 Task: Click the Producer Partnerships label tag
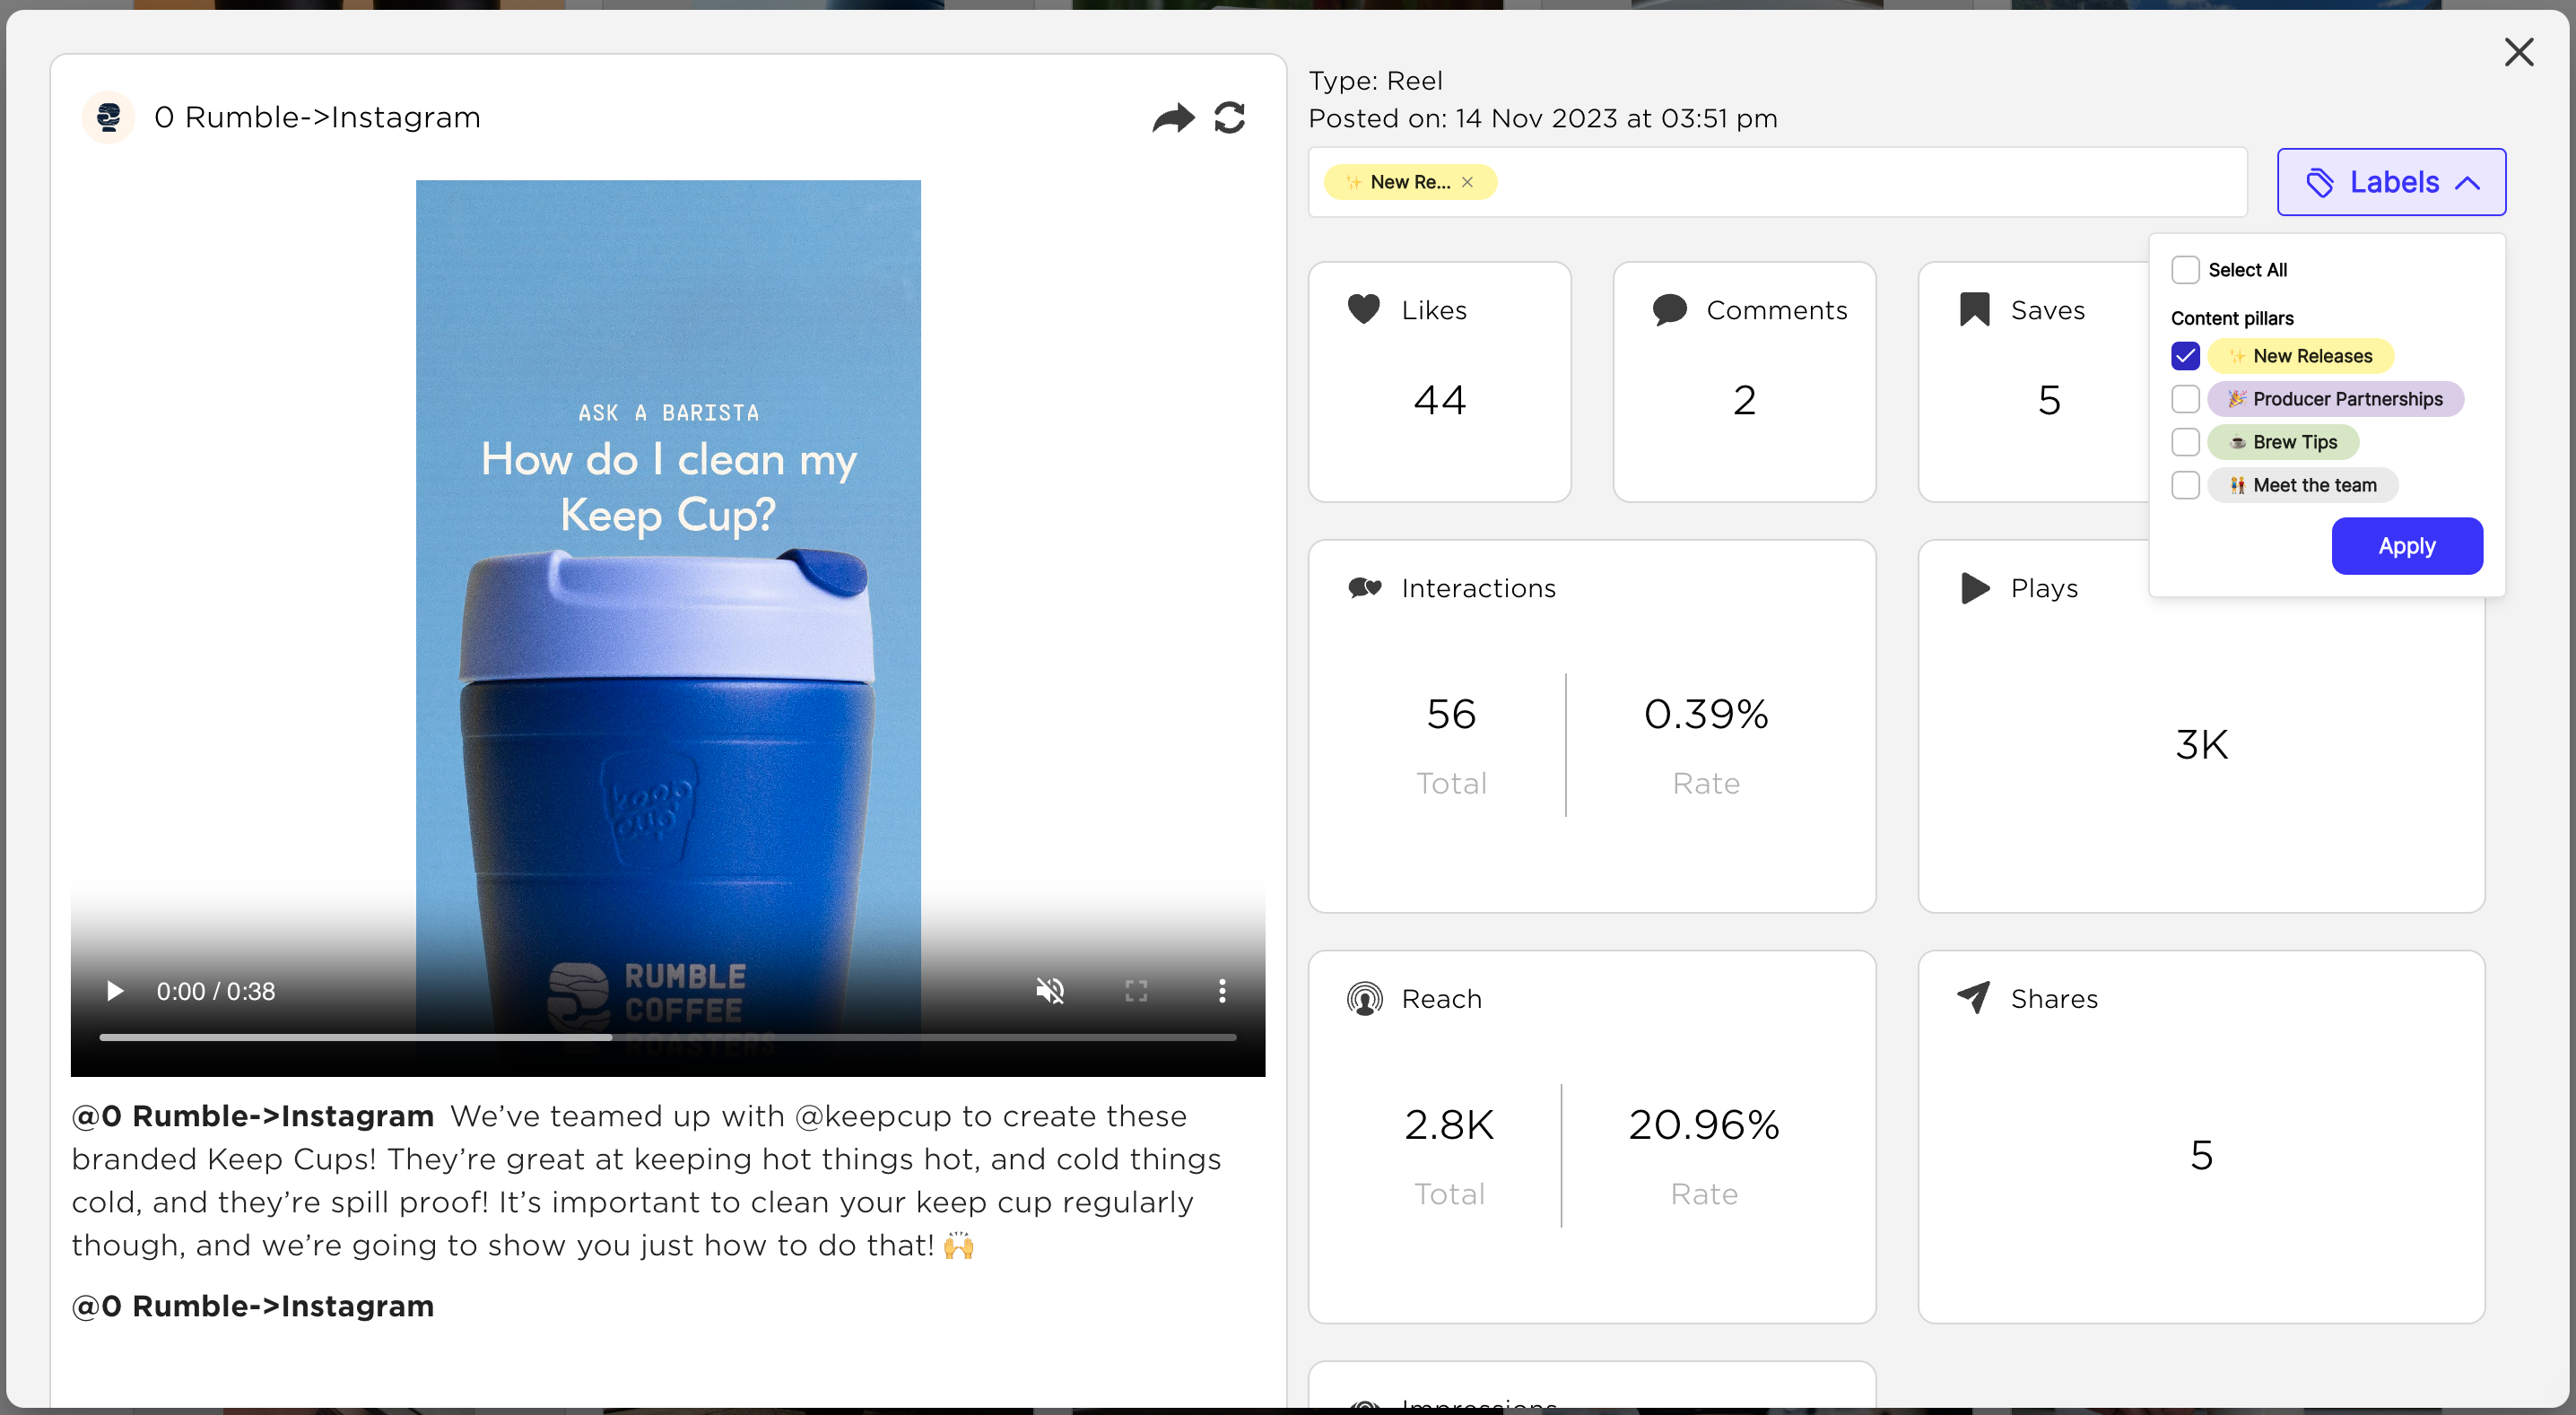(2336, 399)
